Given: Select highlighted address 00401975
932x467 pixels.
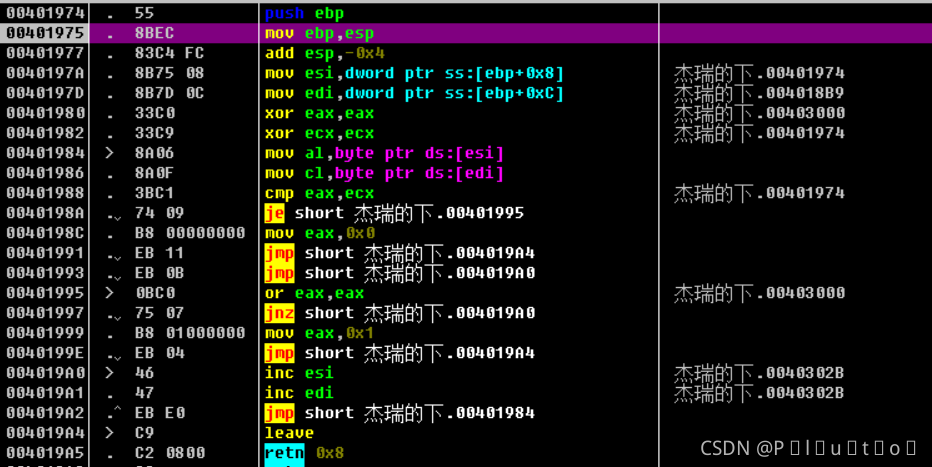Looking at the screenshot, I should [45, 33].
